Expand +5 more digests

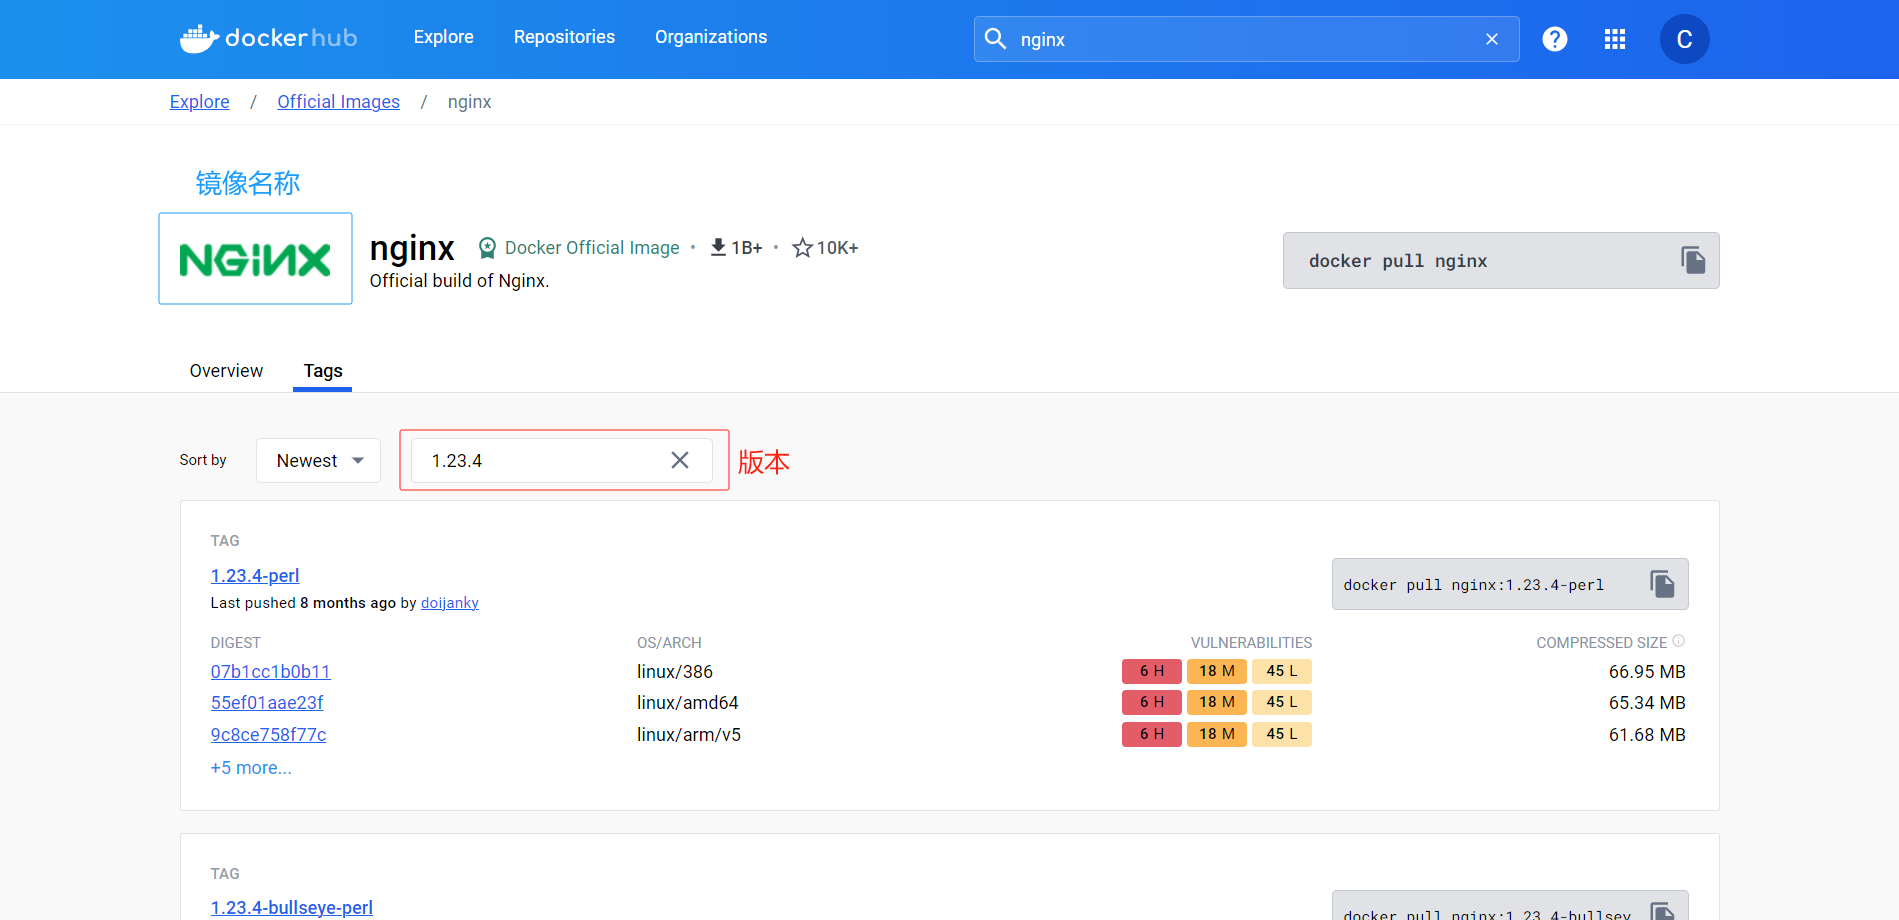251,768
